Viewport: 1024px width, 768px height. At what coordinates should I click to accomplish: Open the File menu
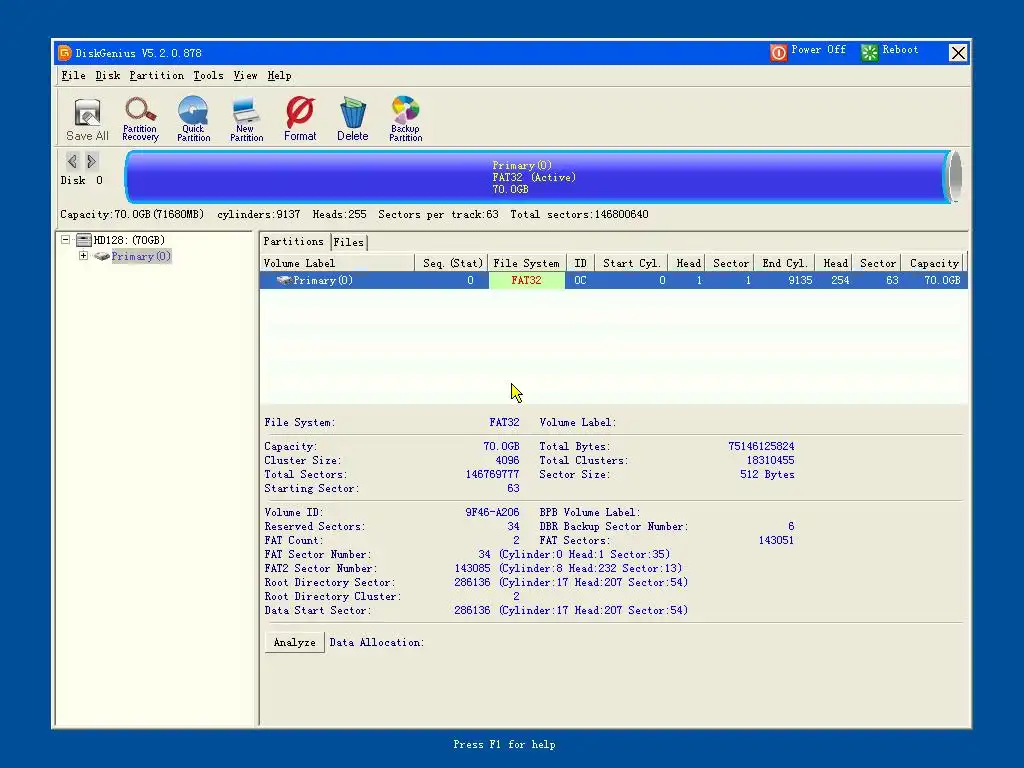click(74, 76)
